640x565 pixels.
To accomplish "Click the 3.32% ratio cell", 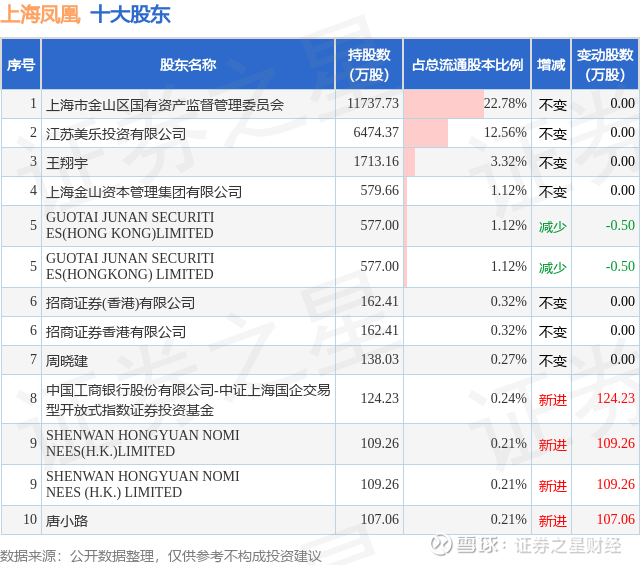I will pyautogui.click(x=467, y=162).
